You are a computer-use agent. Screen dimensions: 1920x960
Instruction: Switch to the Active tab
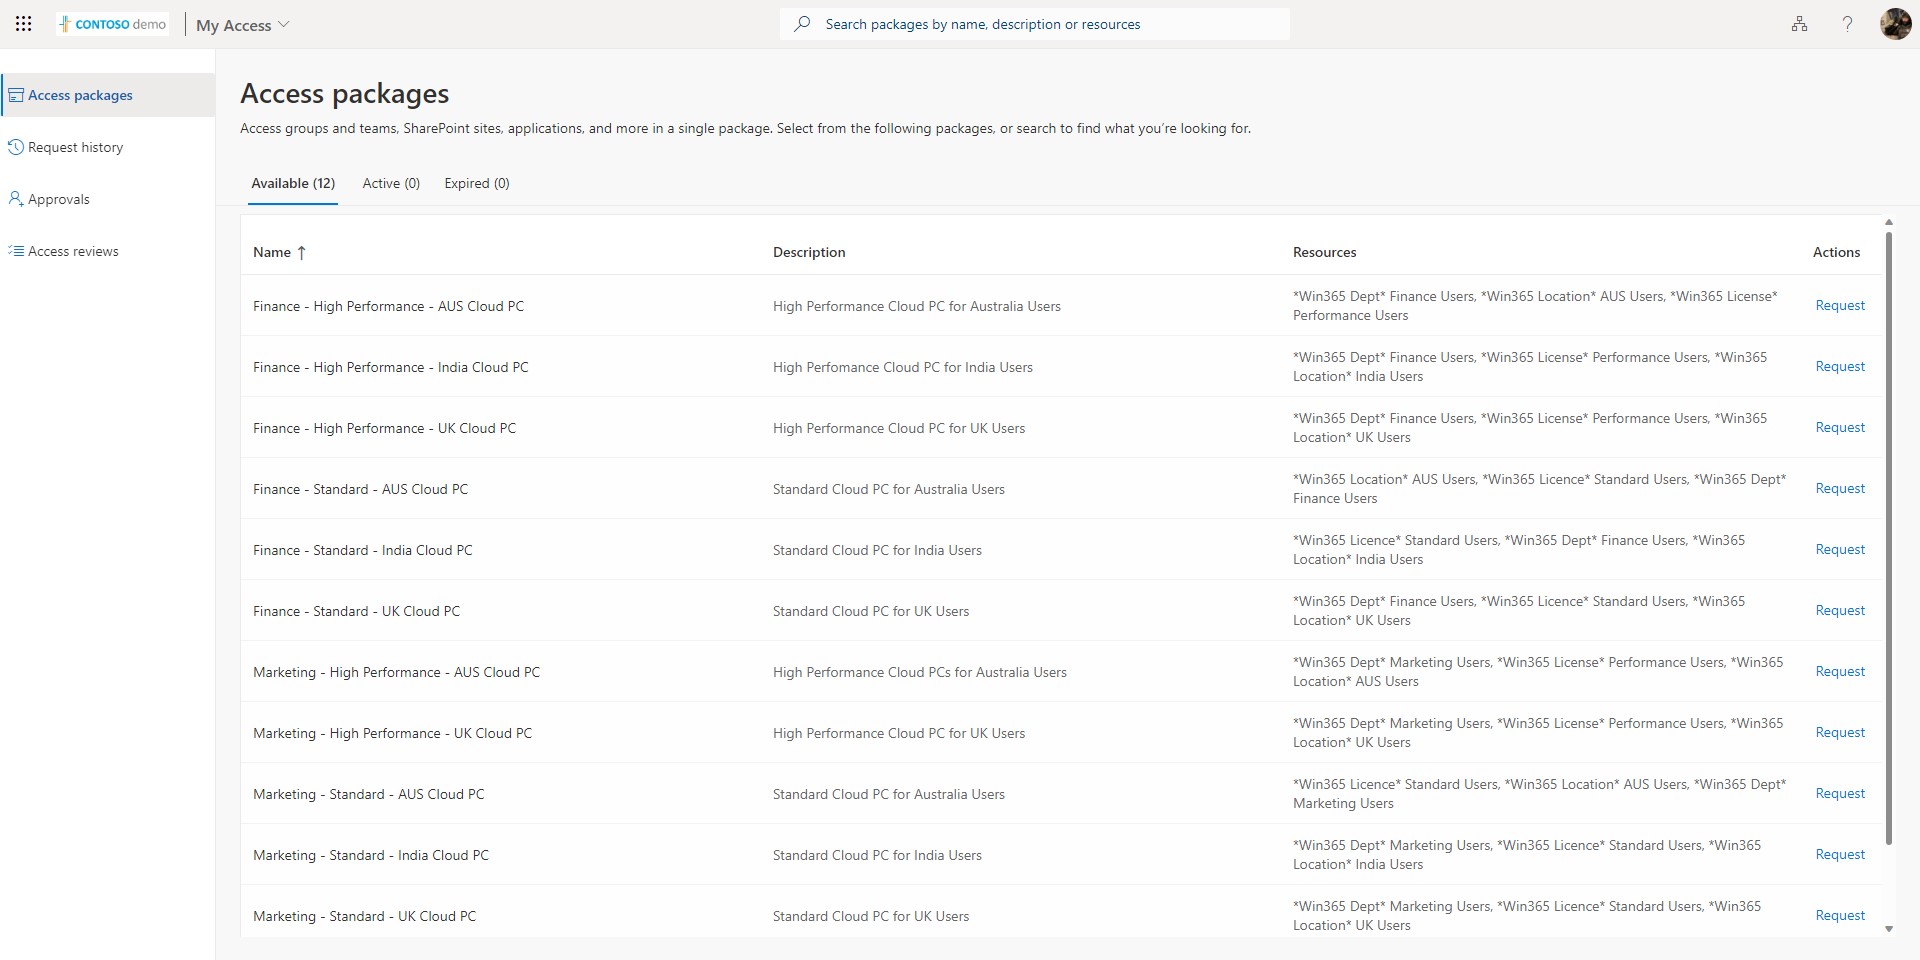click(x=391, y=183)
